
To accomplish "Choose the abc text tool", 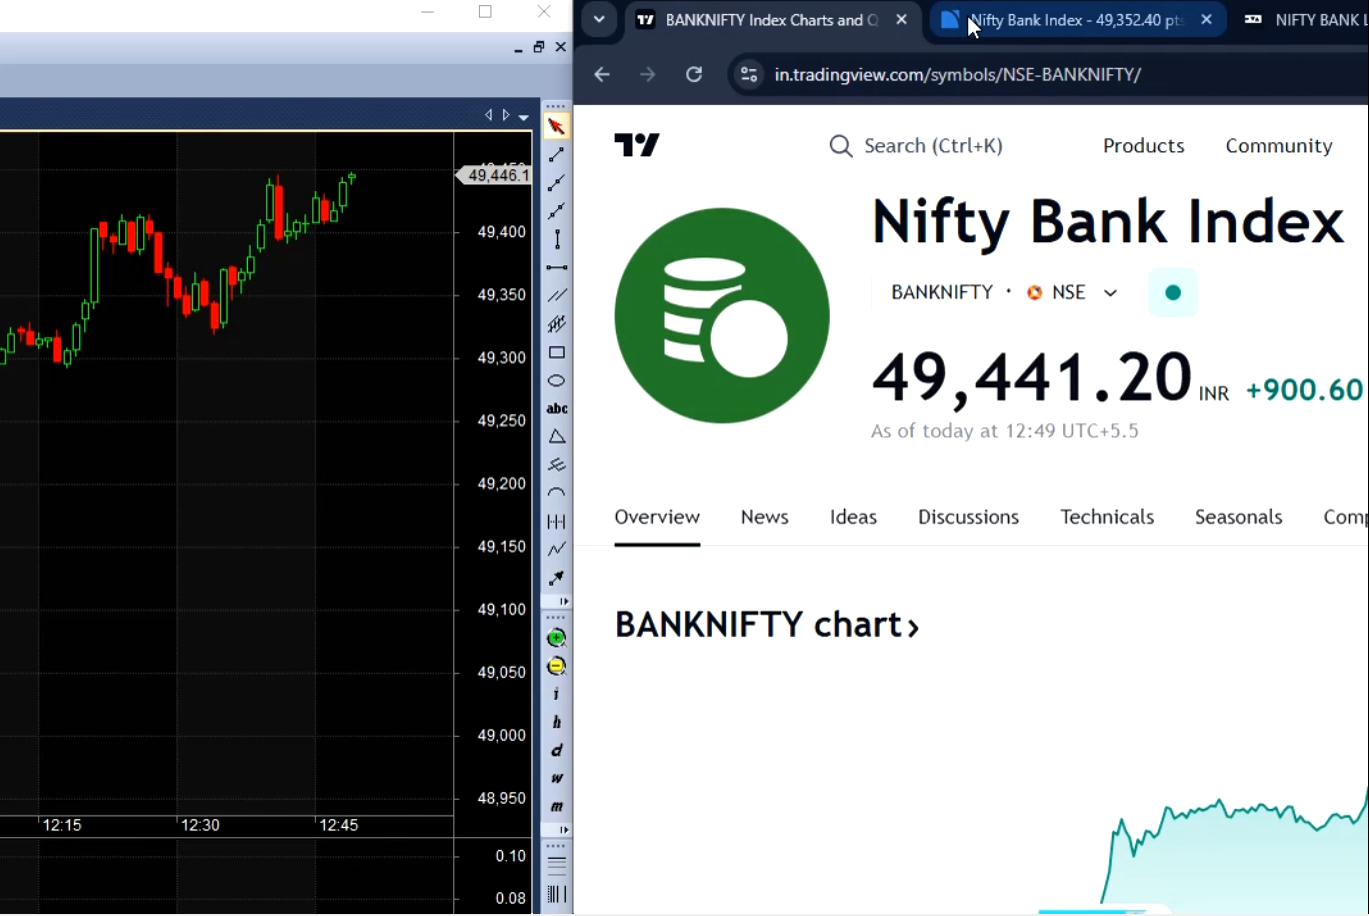I will [x=556, y=408].
